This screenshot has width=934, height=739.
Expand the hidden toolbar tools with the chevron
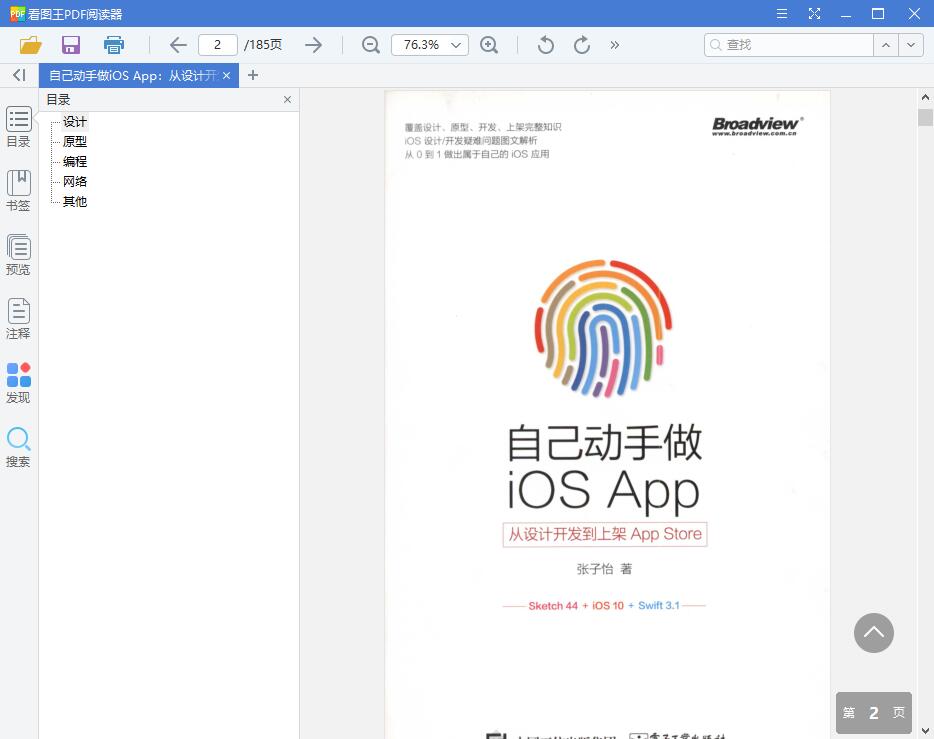pos(615,45)
